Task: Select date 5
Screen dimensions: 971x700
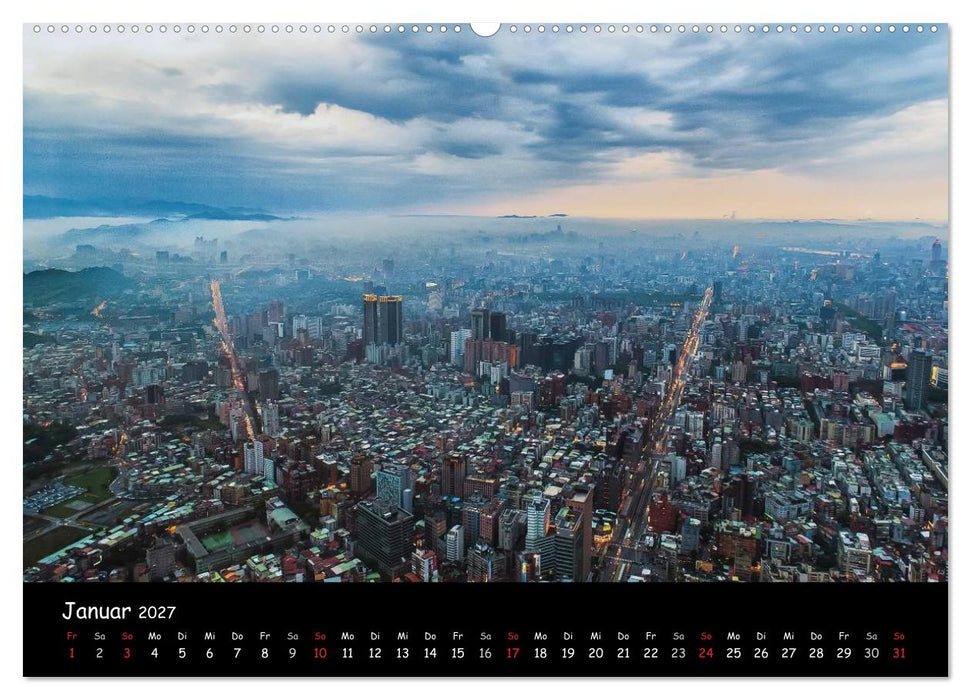Action: [x=182, y=653]
